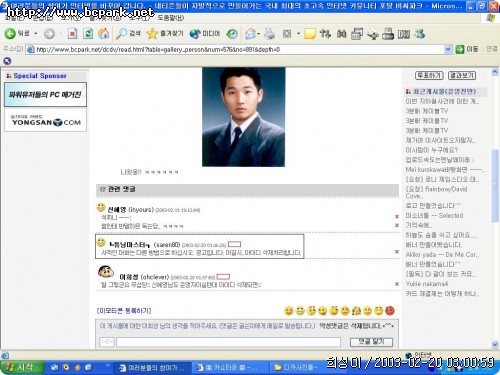Screen dimensions: 500x375
Task: Switch to the '여러분들의 참여가' taskbar window
Action: [x=153, y=368]
